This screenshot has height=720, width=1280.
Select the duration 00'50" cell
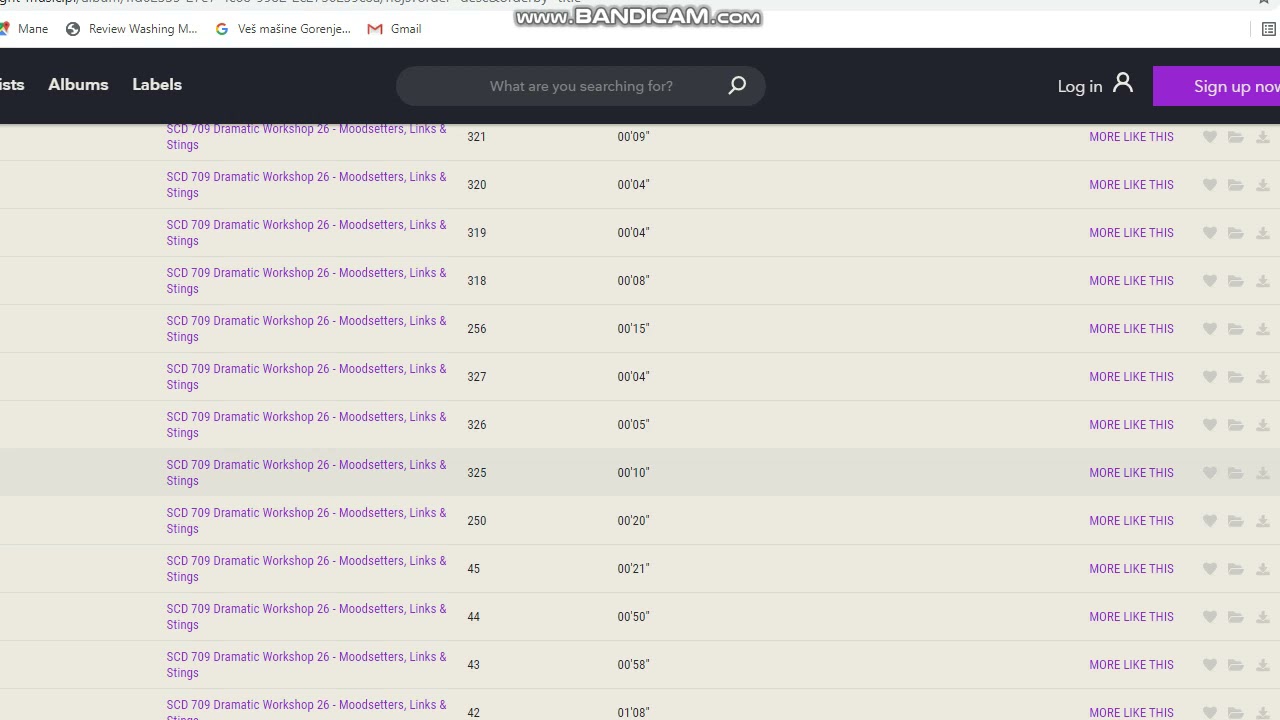click(x=633, y=617)
